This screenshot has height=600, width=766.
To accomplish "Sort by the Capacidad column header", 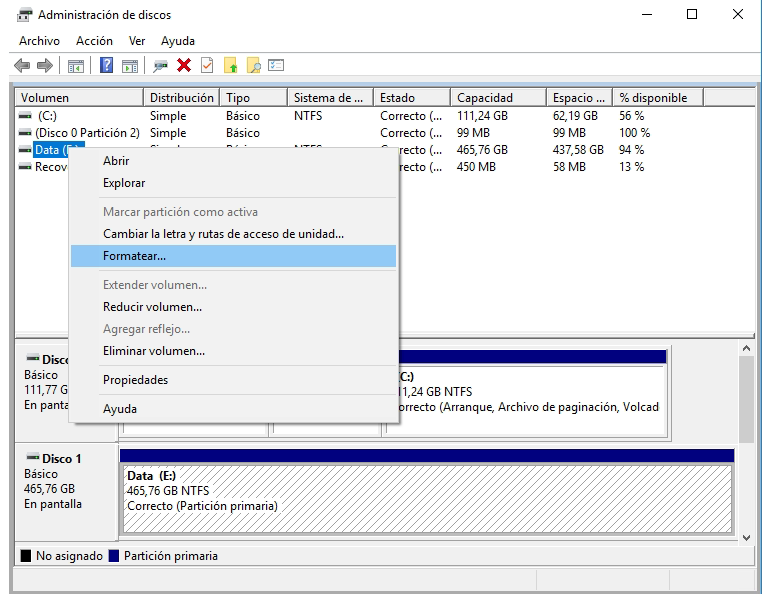I will 484,98.
